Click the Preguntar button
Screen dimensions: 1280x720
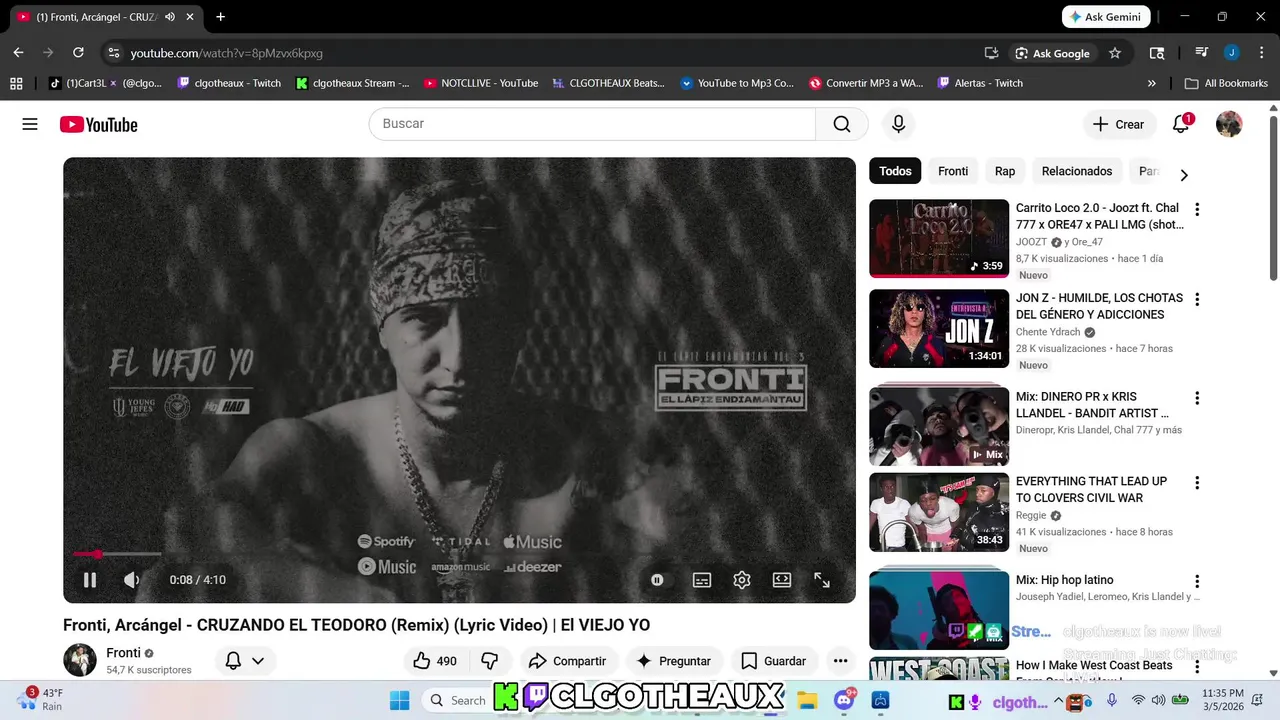[674, 661]
